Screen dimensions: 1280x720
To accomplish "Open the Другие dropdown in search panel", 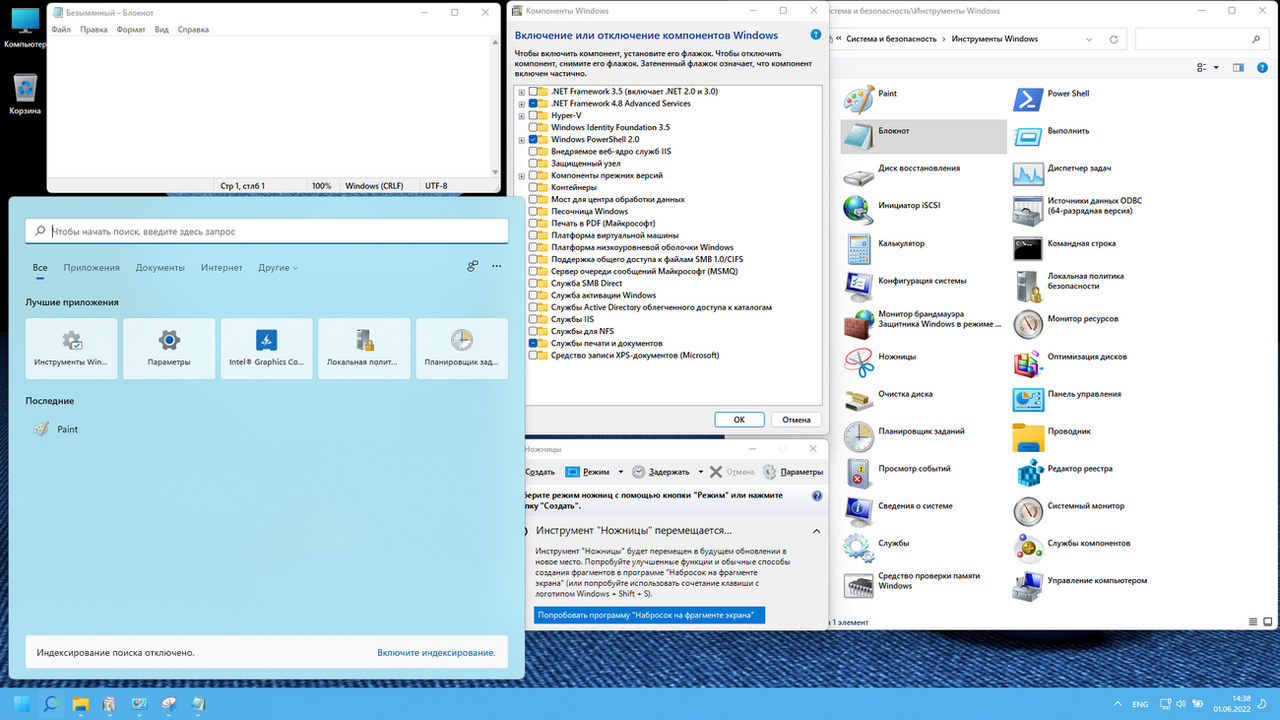I will [278, 268].
